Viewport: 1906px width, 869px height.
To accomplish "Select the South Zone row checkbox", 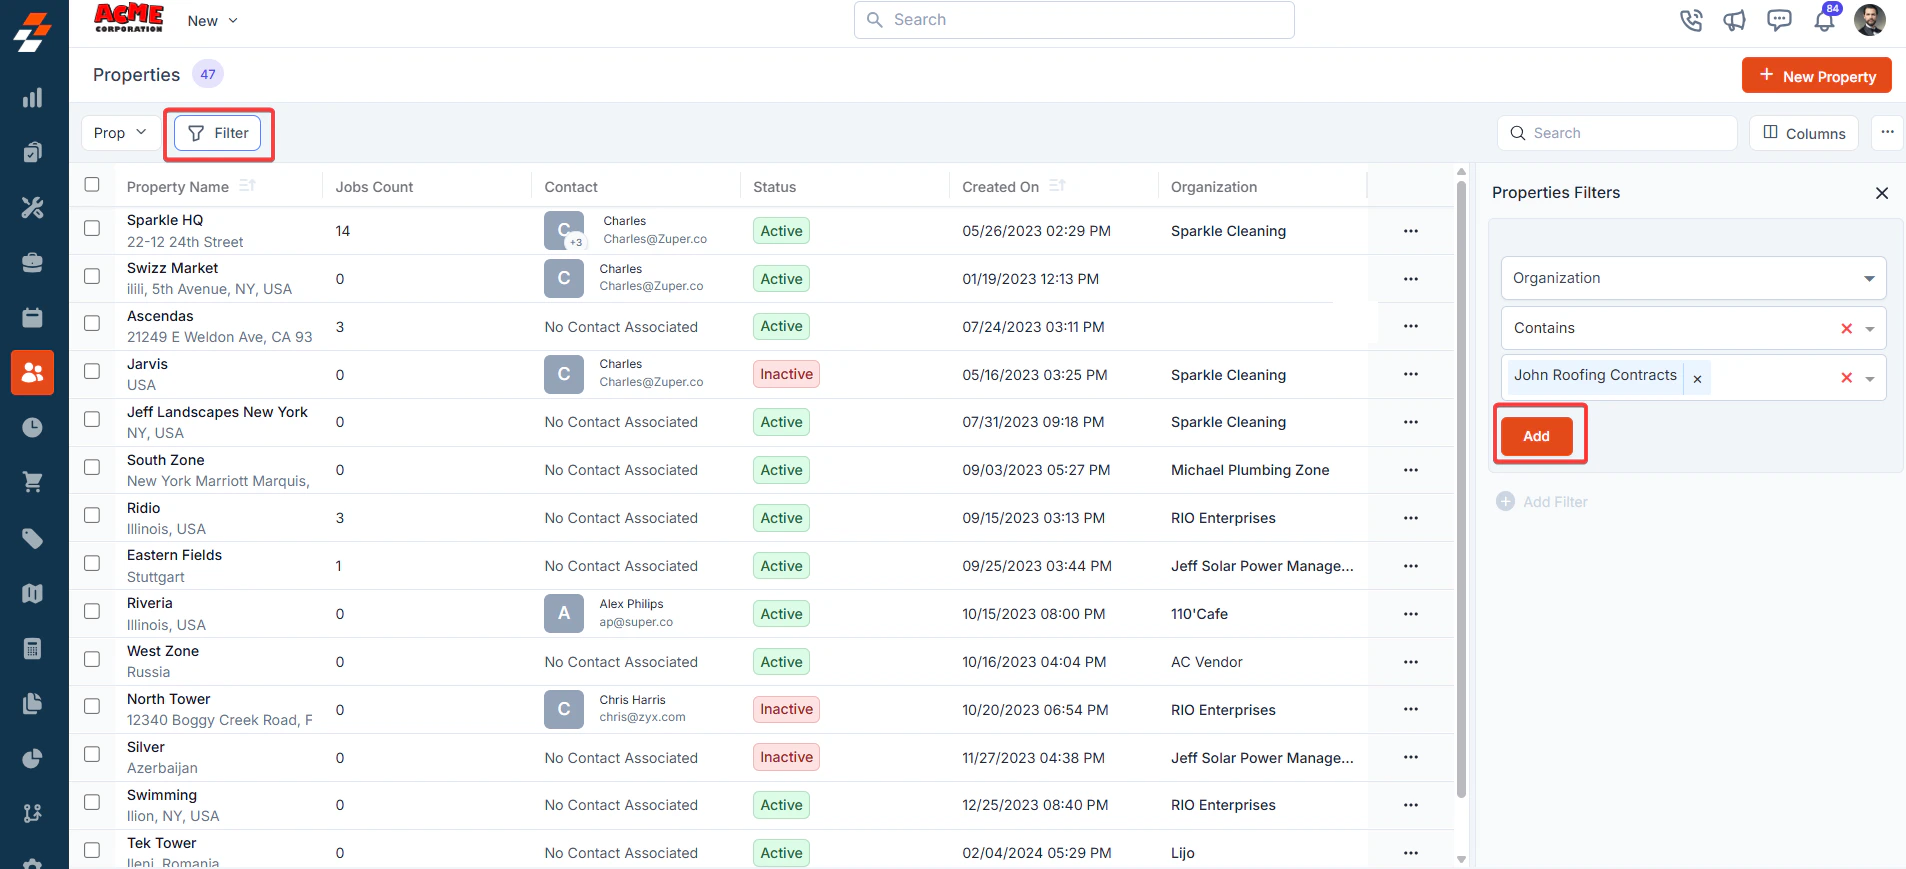I will [92, 467].
